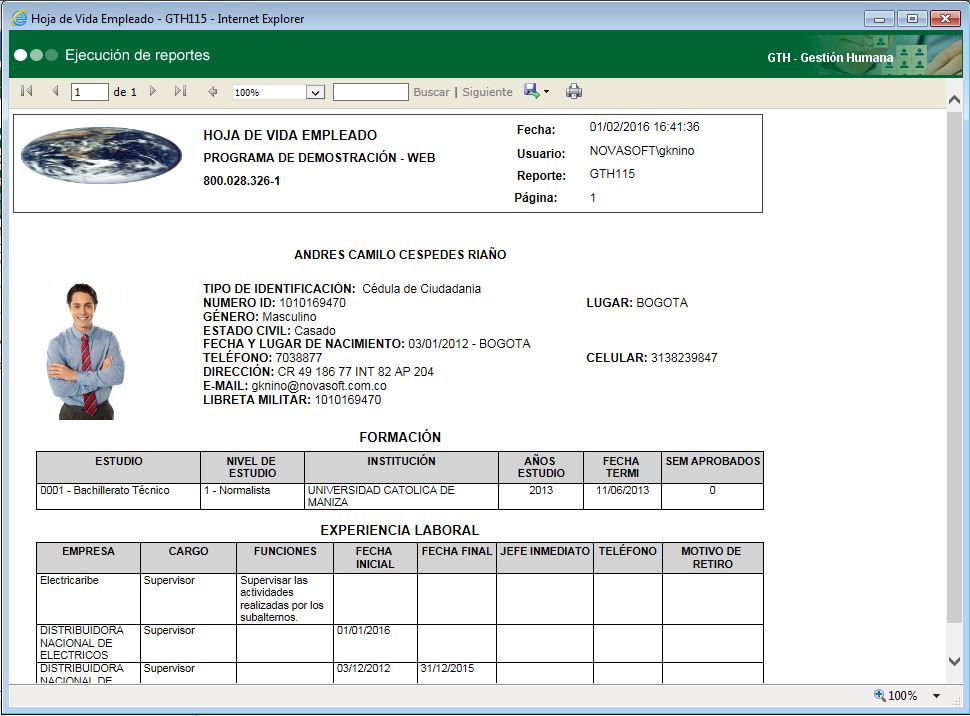Click browser zoom magnifier icon
The height and width of the screenshot is (716, 970).
(x=879, y=695)
